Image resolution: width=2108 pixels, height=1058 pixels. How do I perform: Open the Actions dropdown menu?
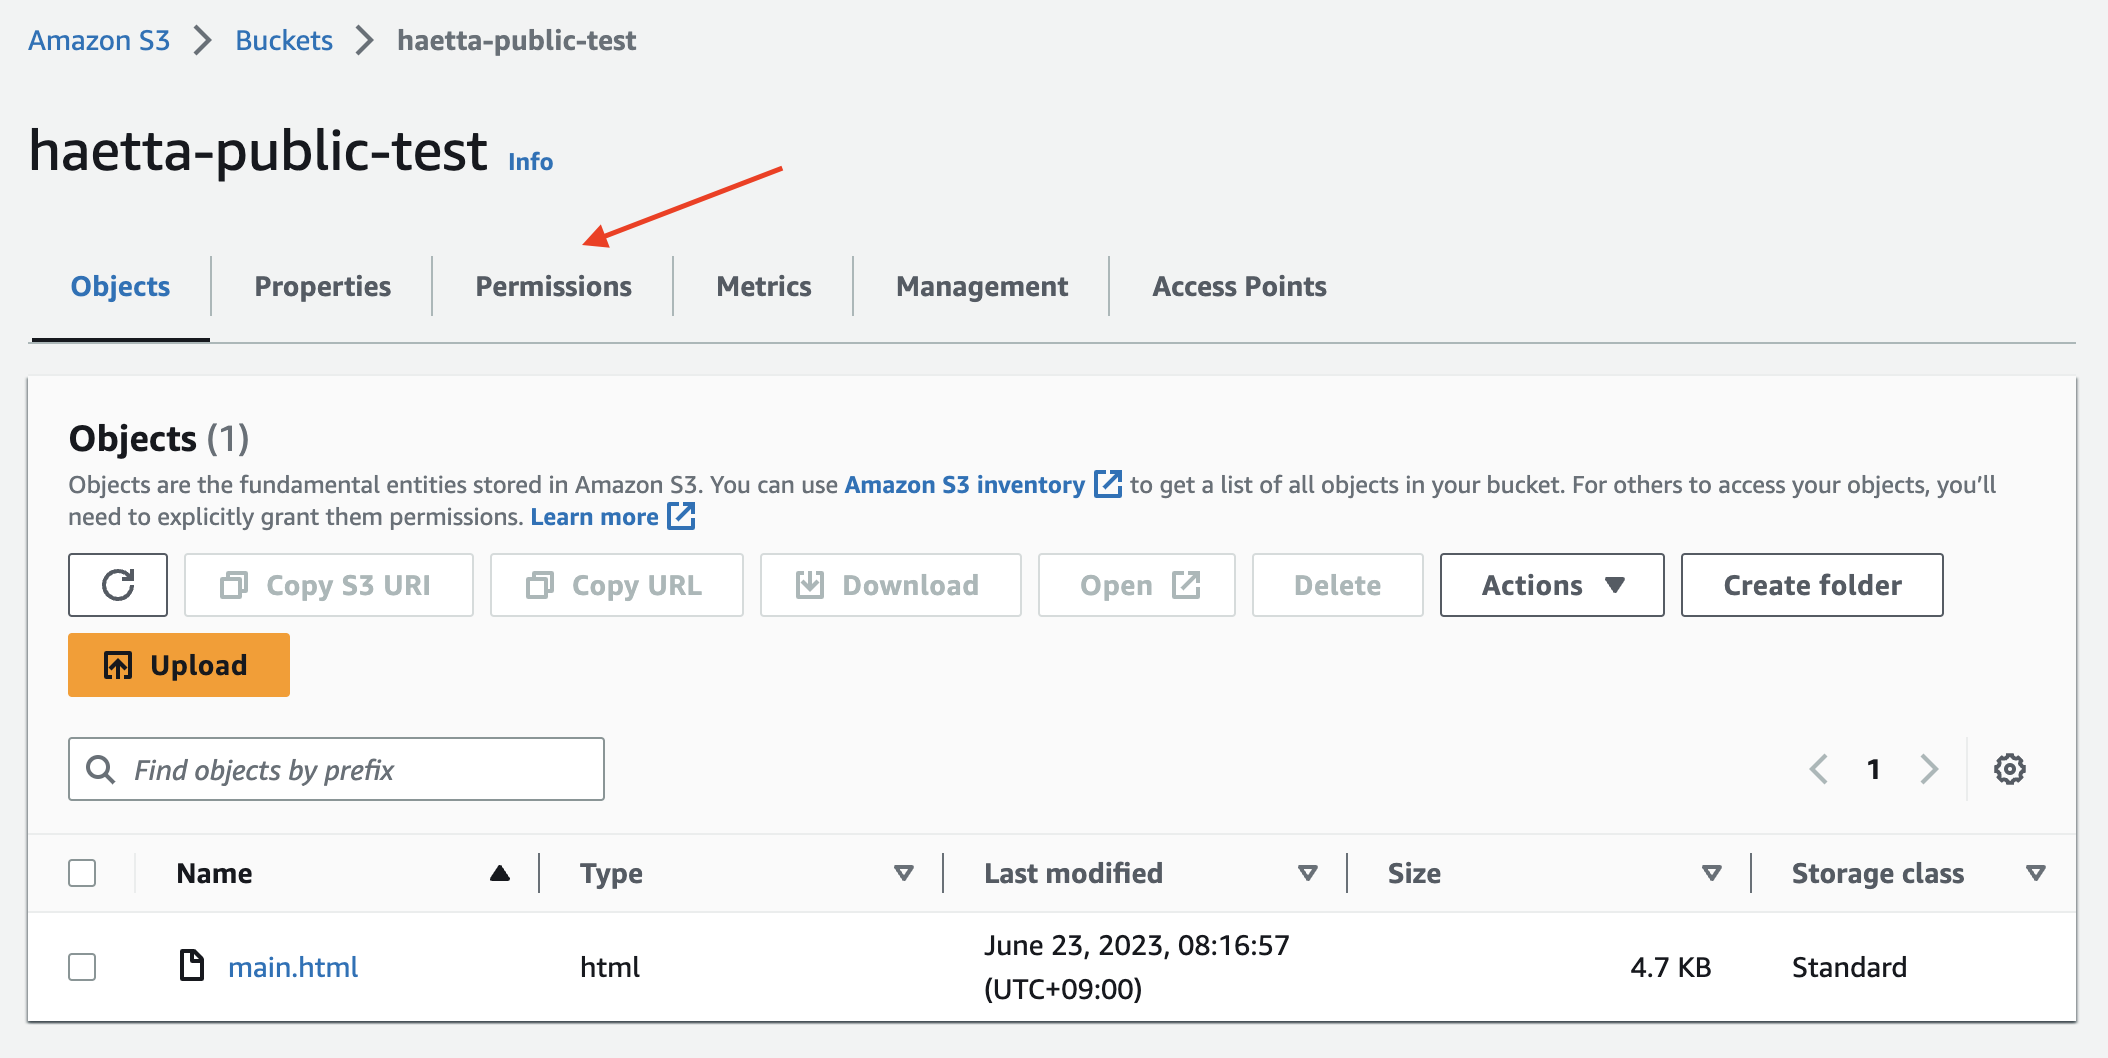point(1552,585)
